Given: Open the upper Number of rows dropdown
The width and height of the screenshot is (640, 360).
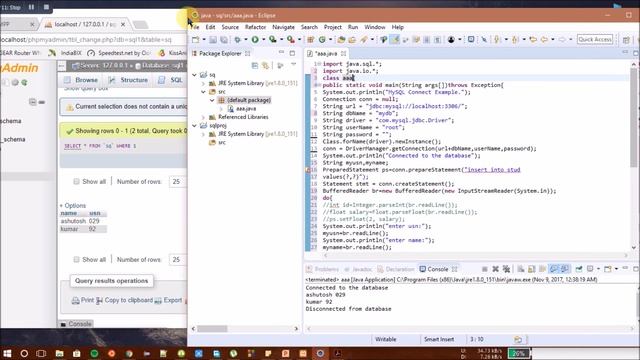Looking at the screenshot, I should (x=178, y=182).
